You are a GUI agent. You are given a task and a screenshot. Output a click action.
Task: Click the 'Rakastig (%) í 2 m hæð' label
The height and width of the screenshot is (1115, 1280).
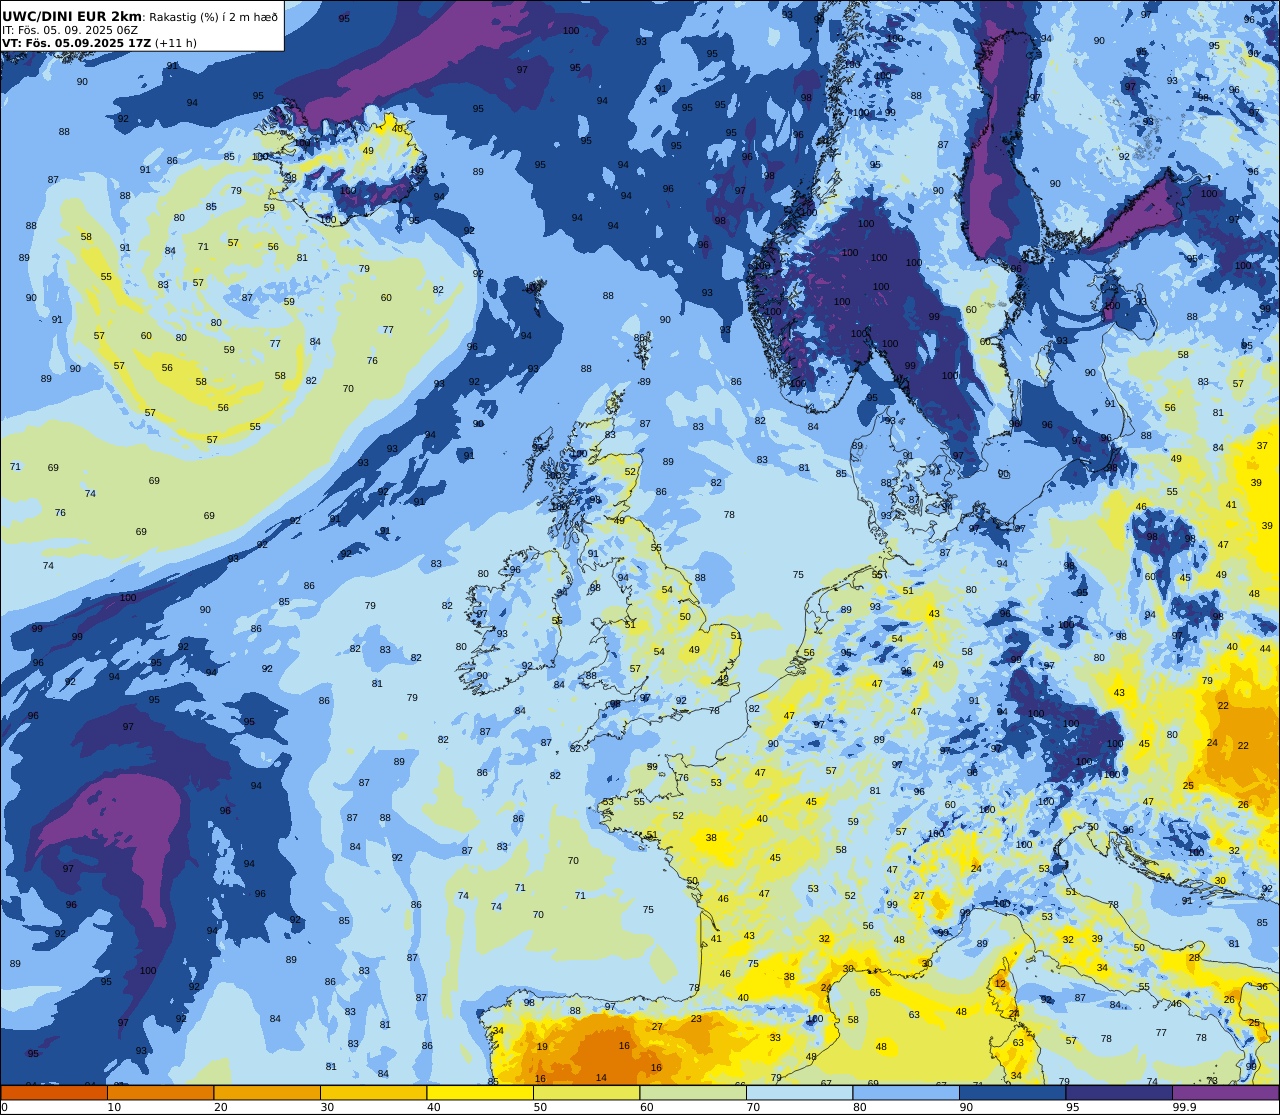tap(214, 17)
